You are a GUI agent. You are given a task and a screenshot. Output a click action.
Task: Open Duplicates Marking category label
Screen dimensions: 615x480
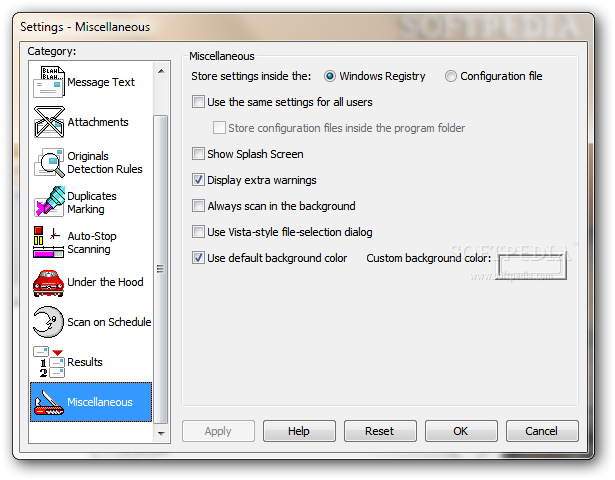[x=92, y=202]
